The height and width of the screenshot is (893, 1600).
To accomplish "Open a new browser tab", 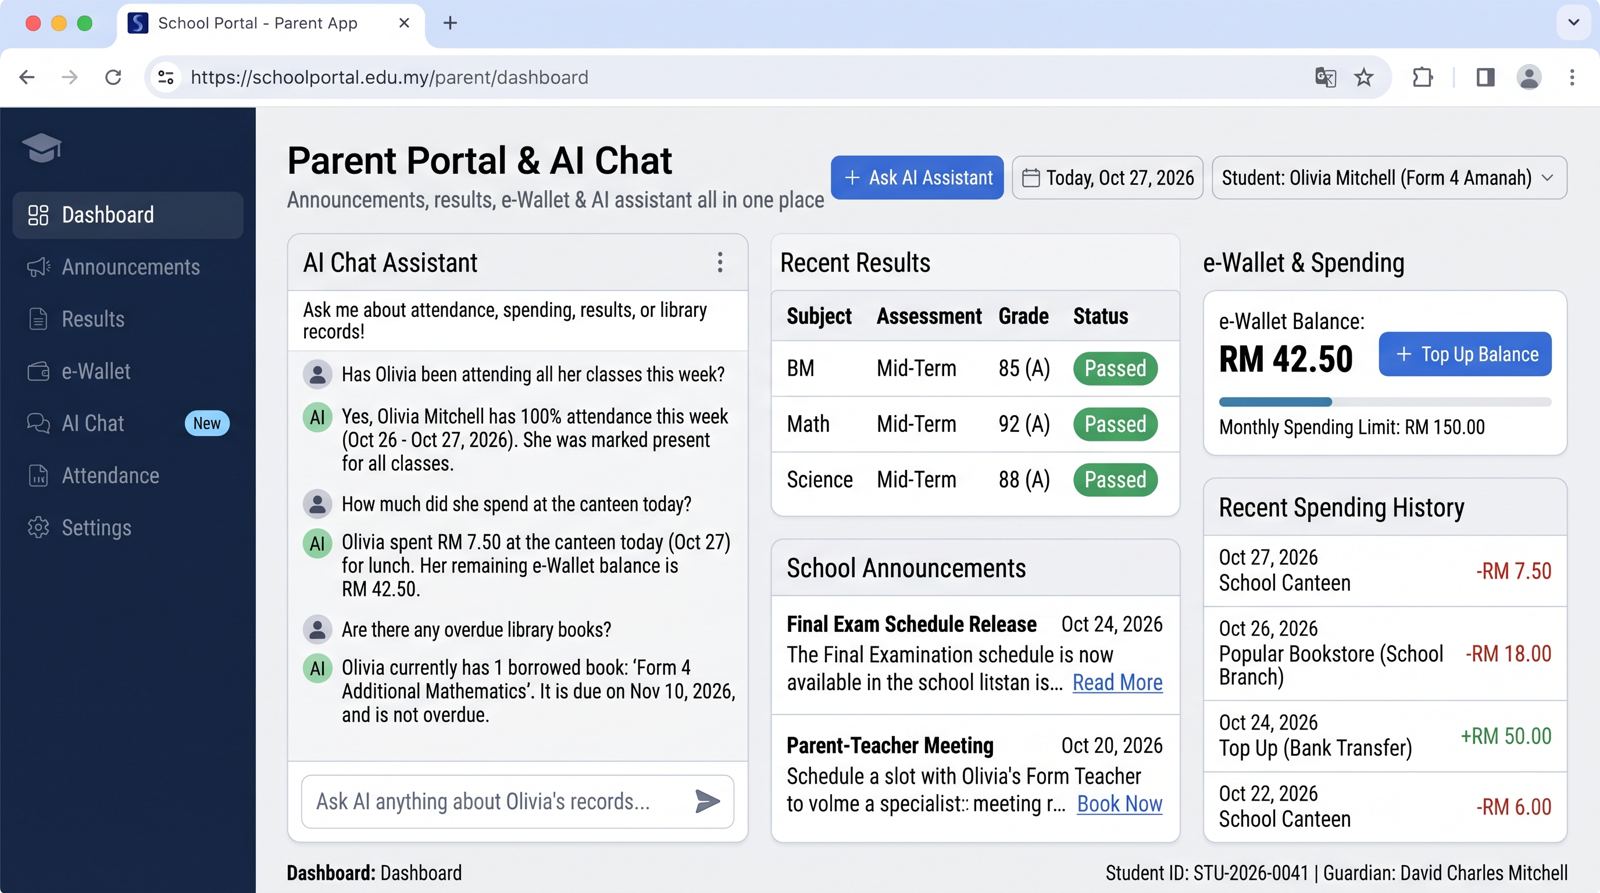I will tap(450, 23).
